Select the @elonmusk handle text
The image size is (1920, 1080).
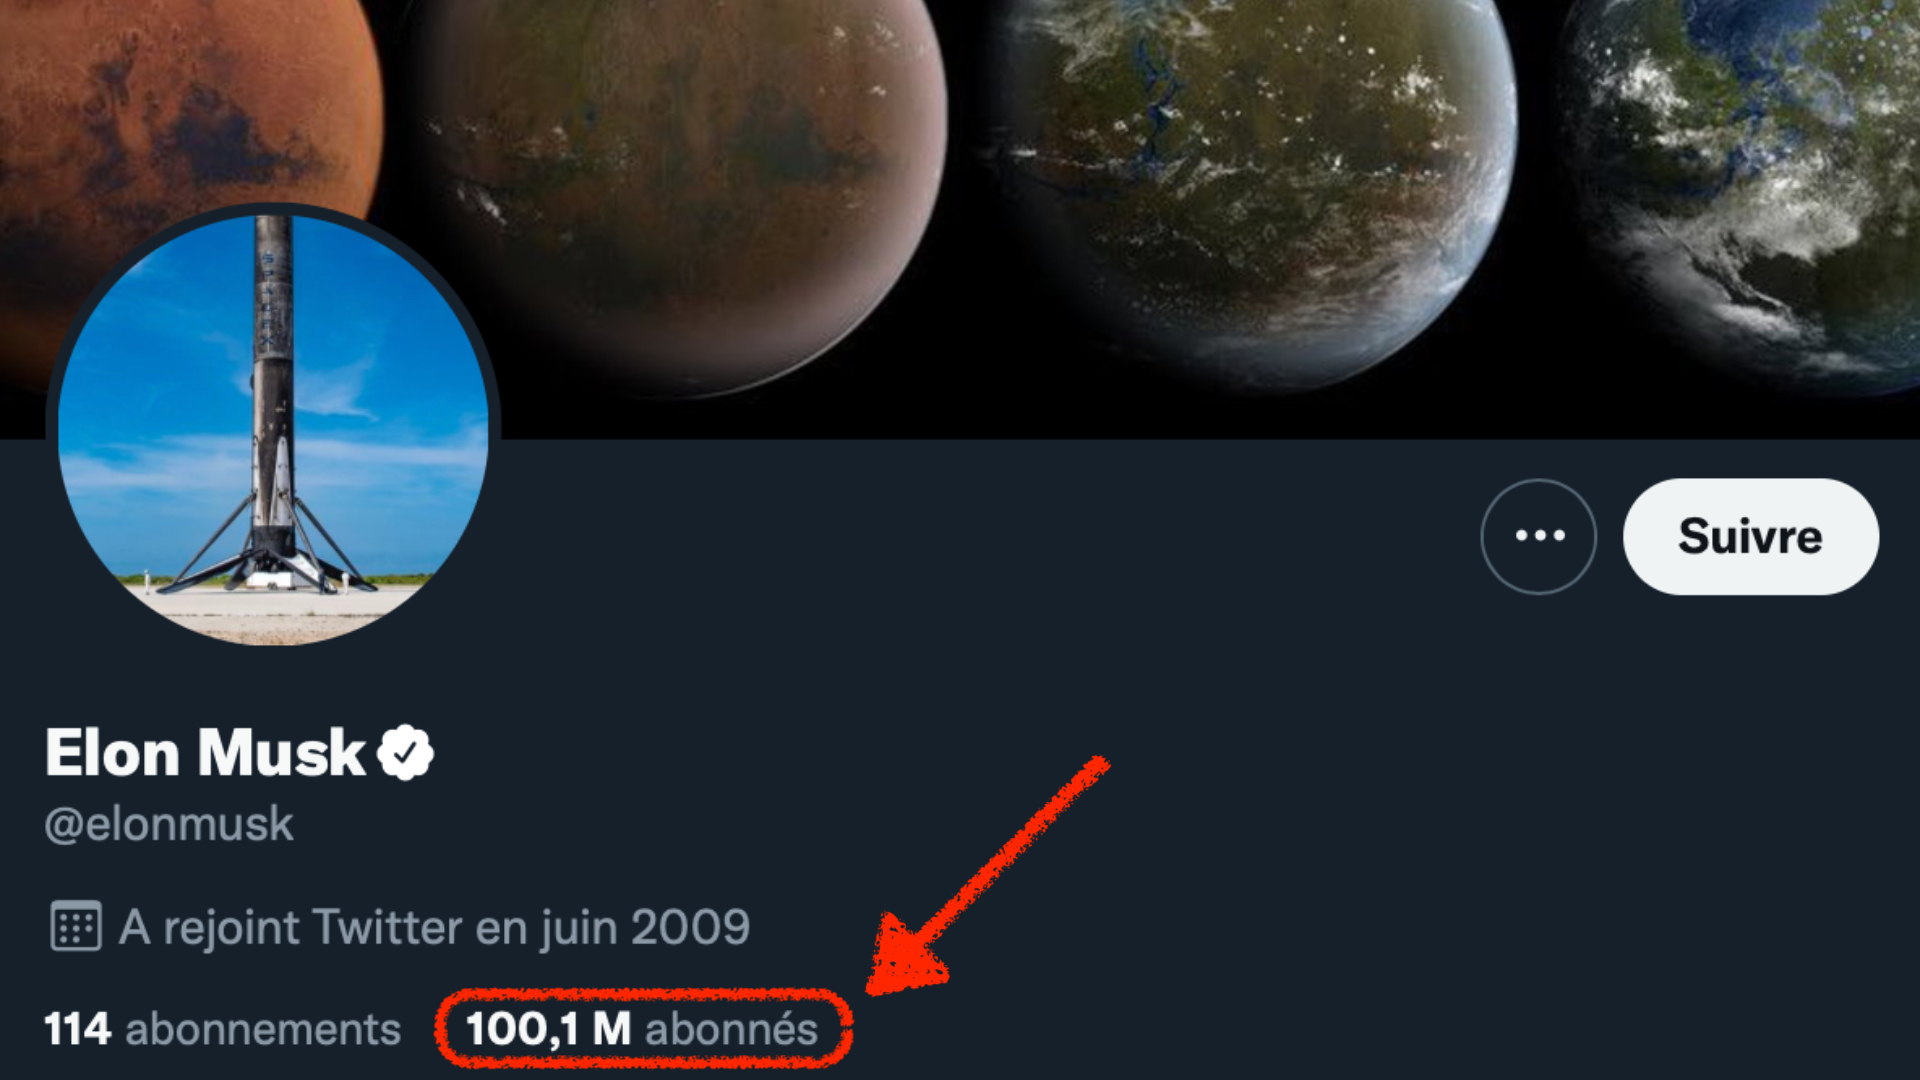point(169,824)
